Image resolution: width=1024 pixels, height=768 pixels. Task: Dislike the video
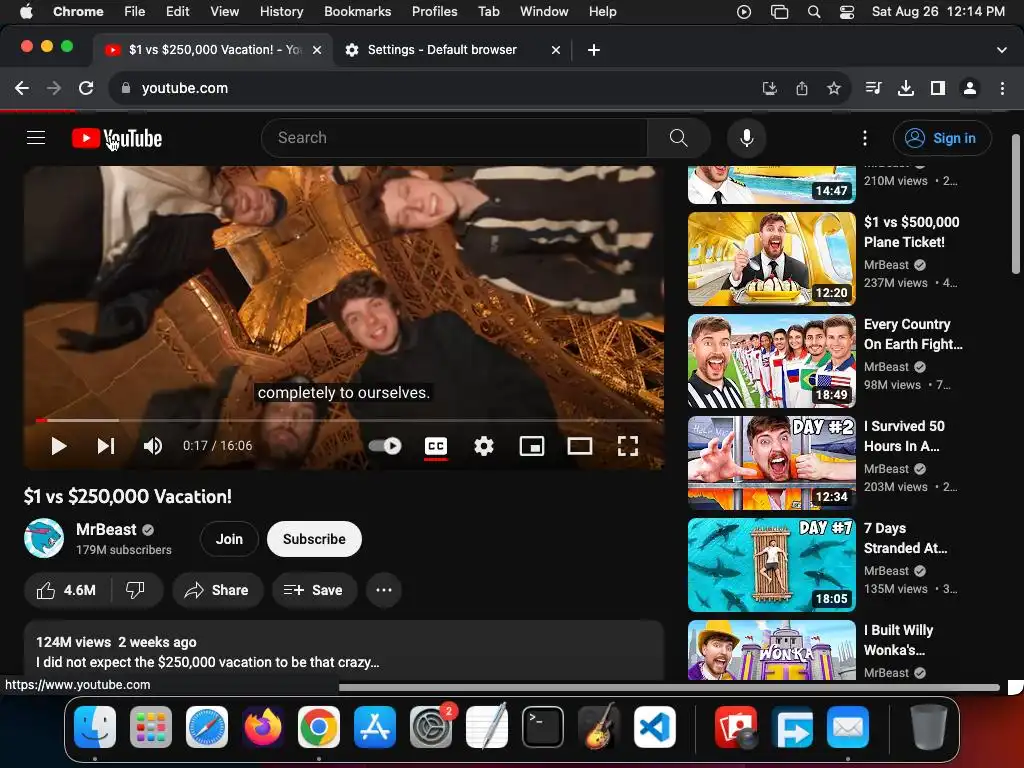point(135,590)
